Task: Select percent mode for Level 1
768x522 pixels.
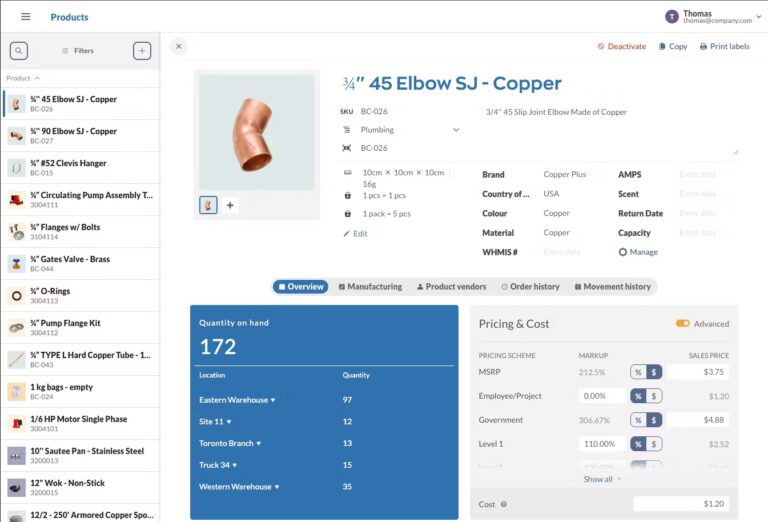Action: tap(638, 444)
